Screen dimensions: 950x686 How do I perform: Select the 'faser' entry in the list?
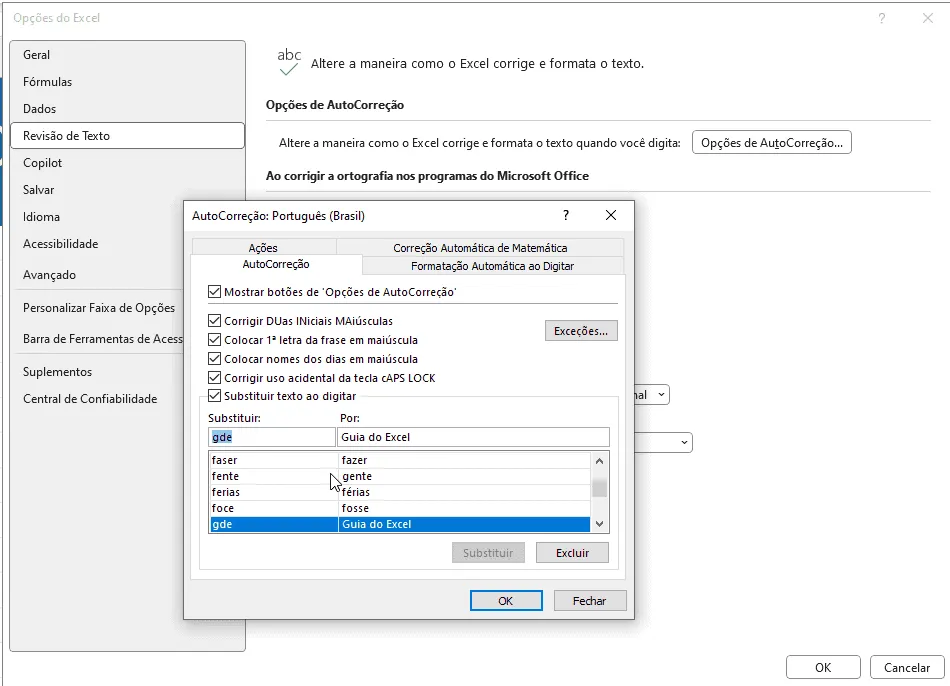[x=273, y=460]
